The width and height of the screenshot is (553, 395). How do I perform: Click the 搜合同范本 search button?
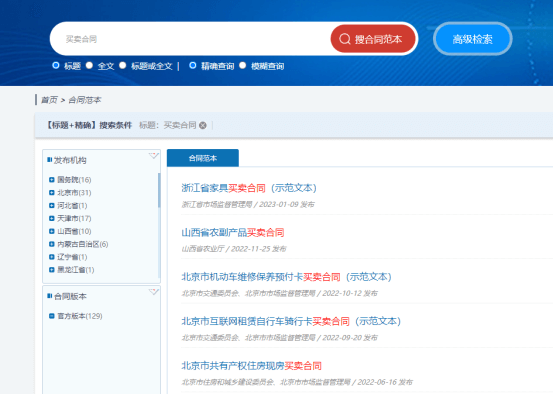[373, 39]
